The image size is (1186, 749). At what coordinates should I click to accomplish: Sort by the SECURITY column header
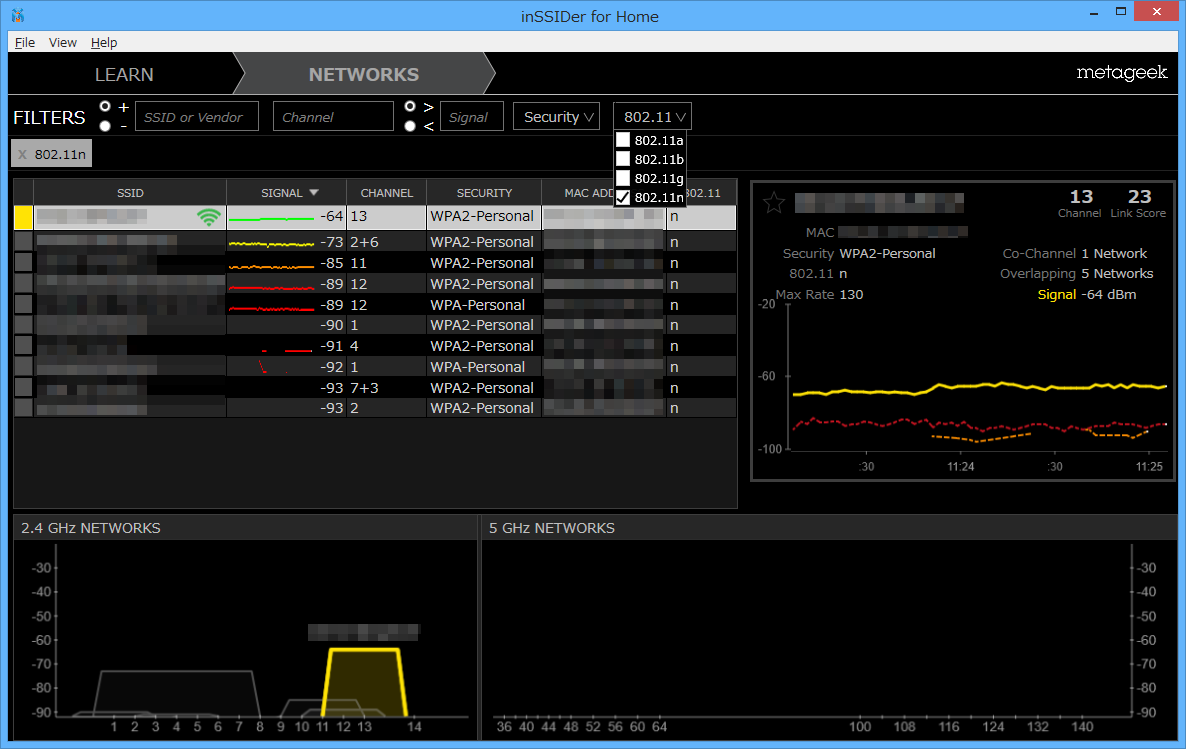[x=484, y=193]
